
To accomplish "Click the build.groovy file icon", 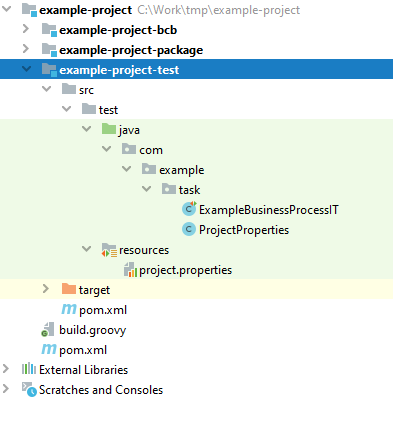I will point(48,330).
